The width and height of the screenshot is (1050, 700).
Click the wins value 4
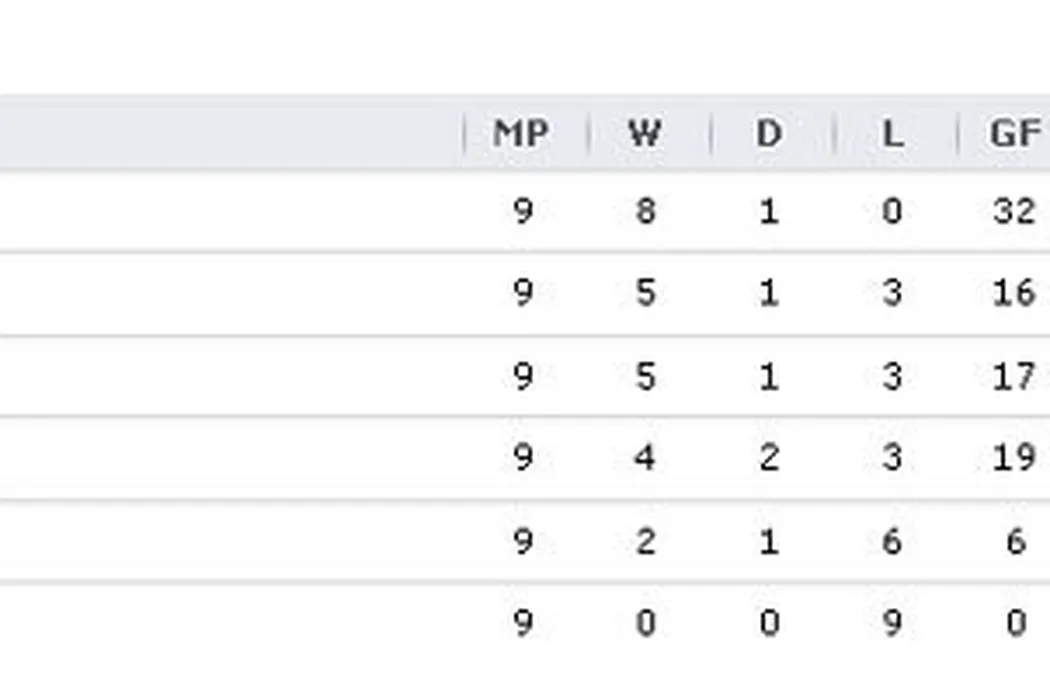pos(645,458)
